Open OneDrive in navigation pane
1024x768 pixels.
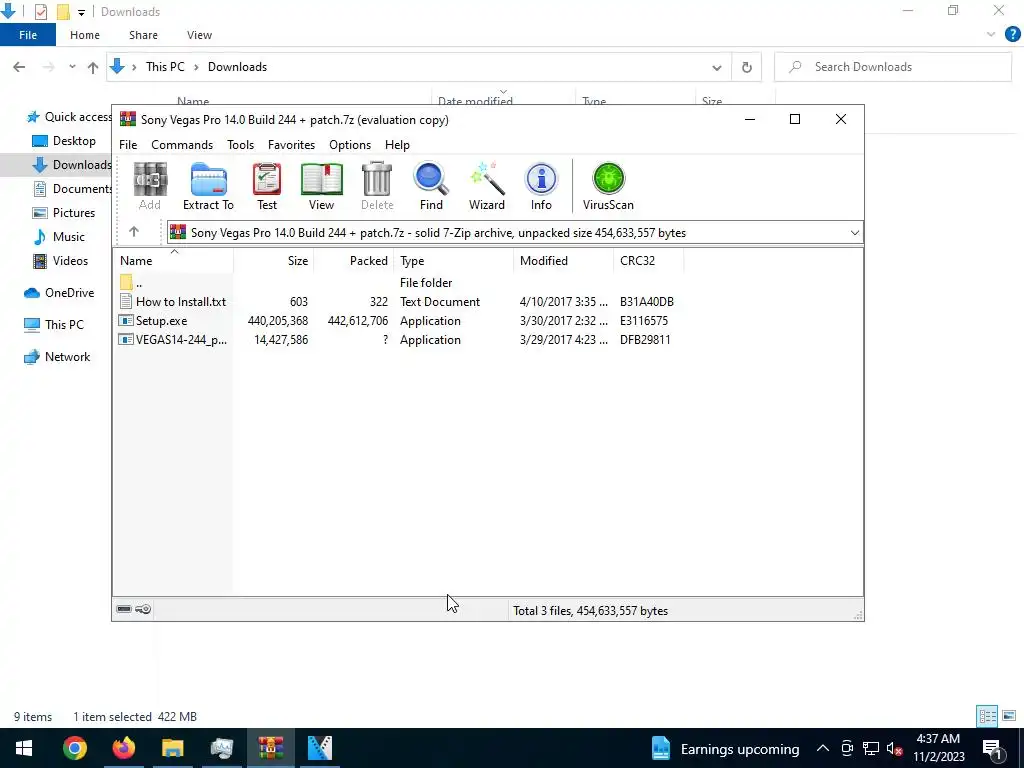coord(59,293)
